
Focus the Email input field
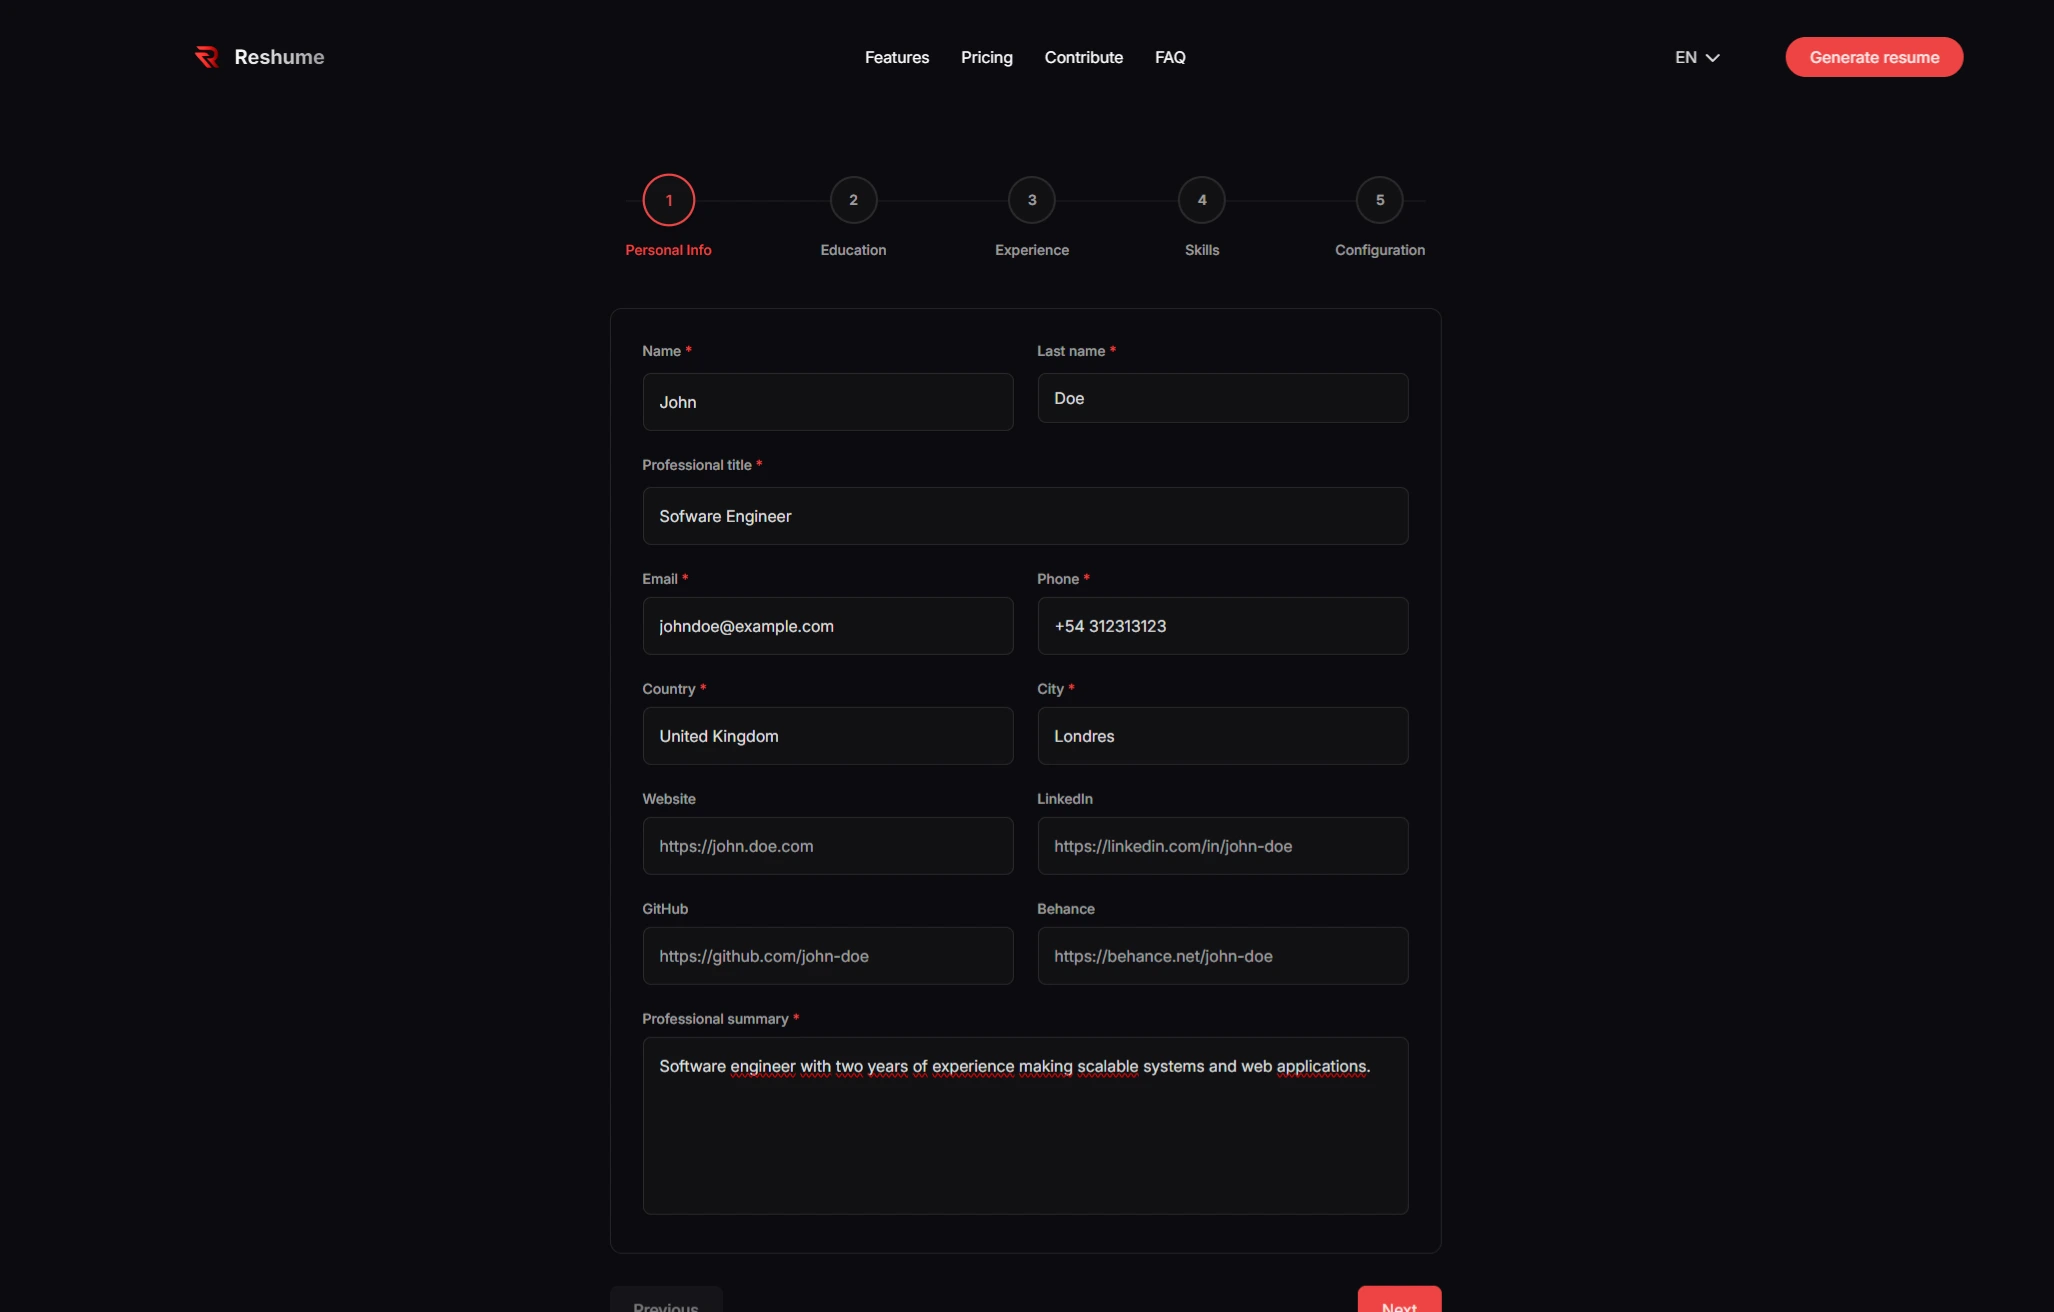(827, 626)
